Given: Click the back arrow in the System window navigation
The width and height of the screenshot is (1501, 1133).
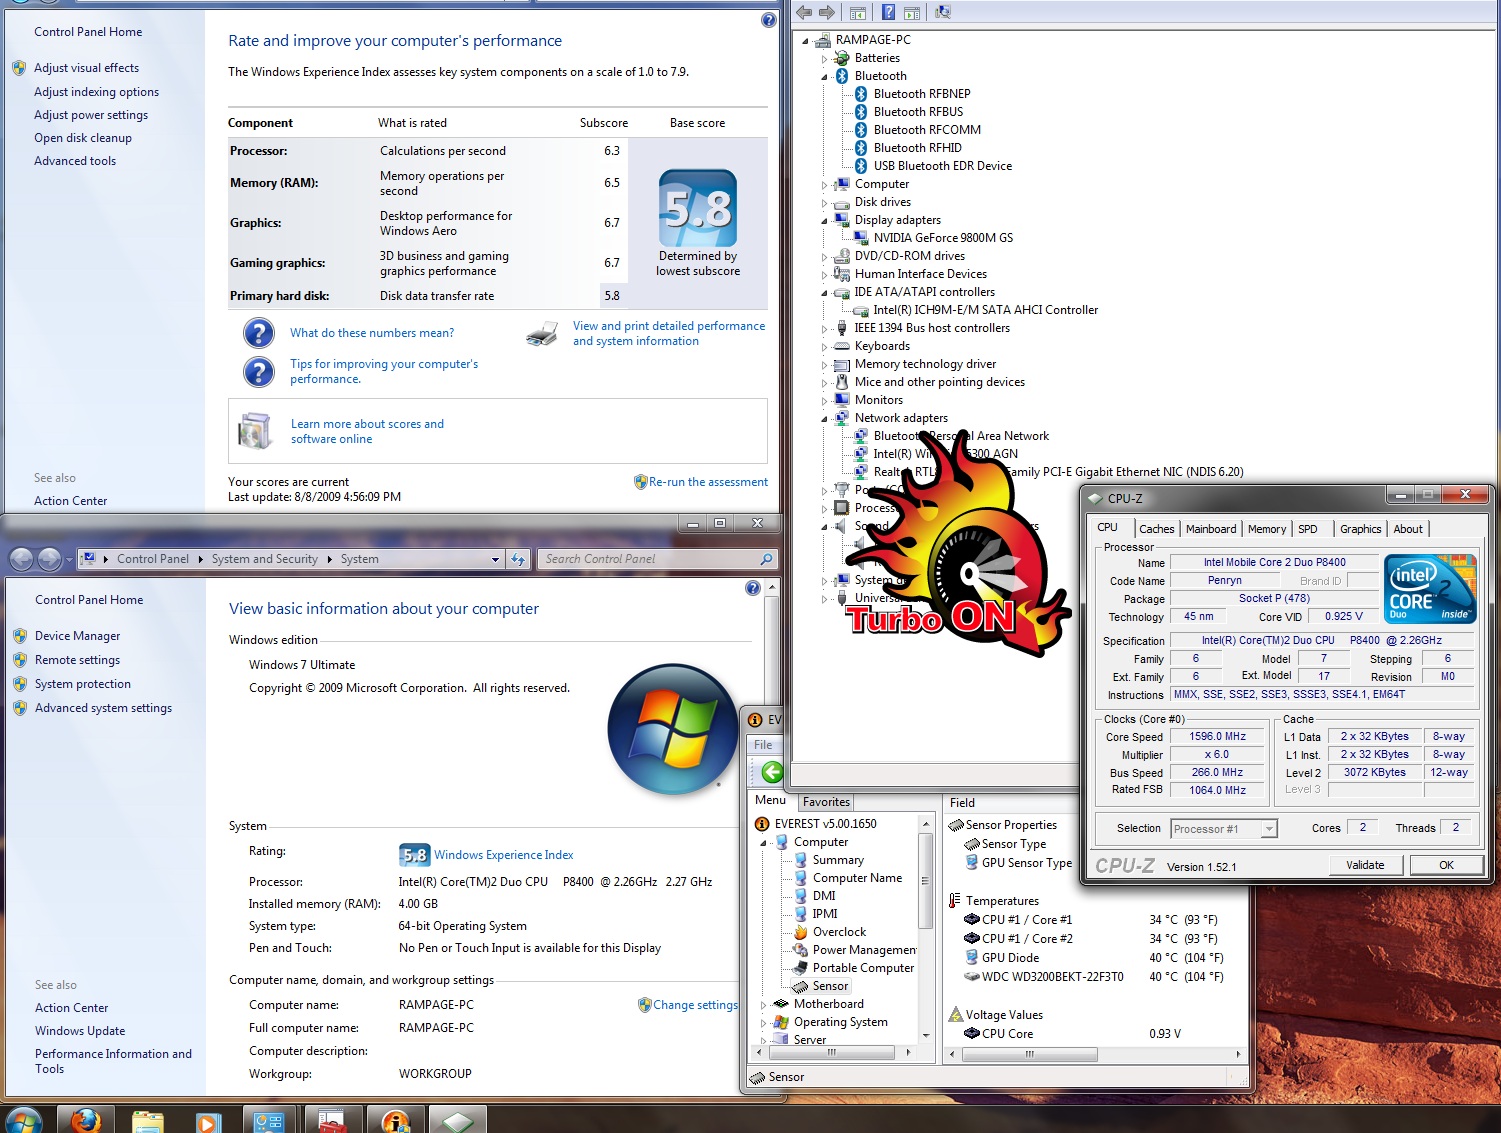Looking at the screenshot, I should tap(22, 559).
